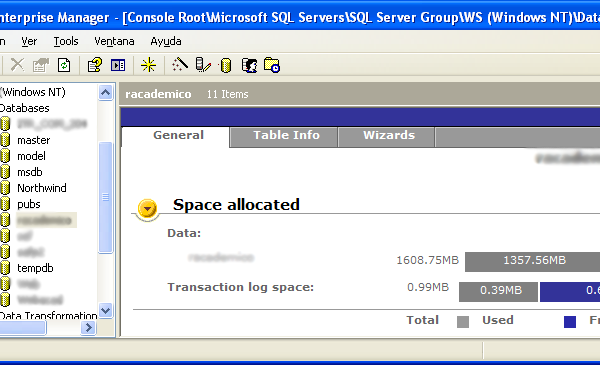Click the 1357.56MB used data bar
The width and height of the screenshot is (600, 365).
pyautogui.click(x=533, y=261)
